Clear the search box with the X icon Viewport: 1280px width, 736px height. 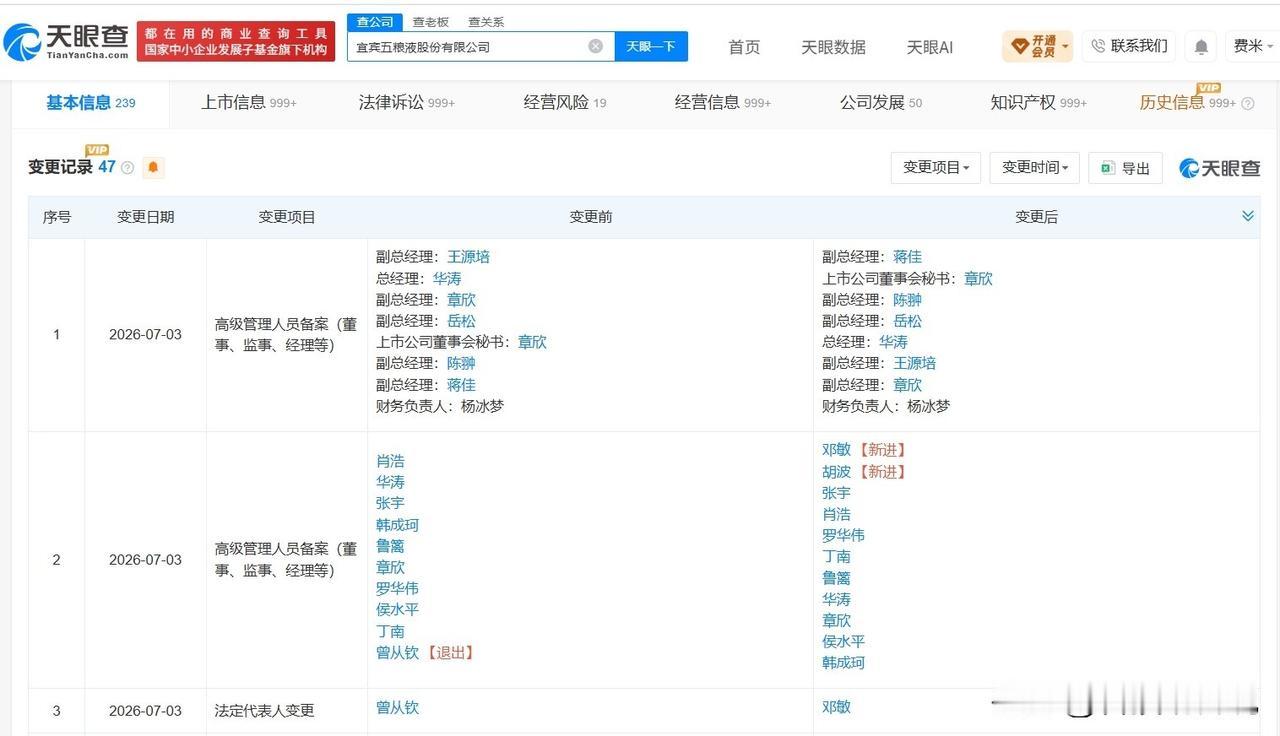click(x=595, y=46)
